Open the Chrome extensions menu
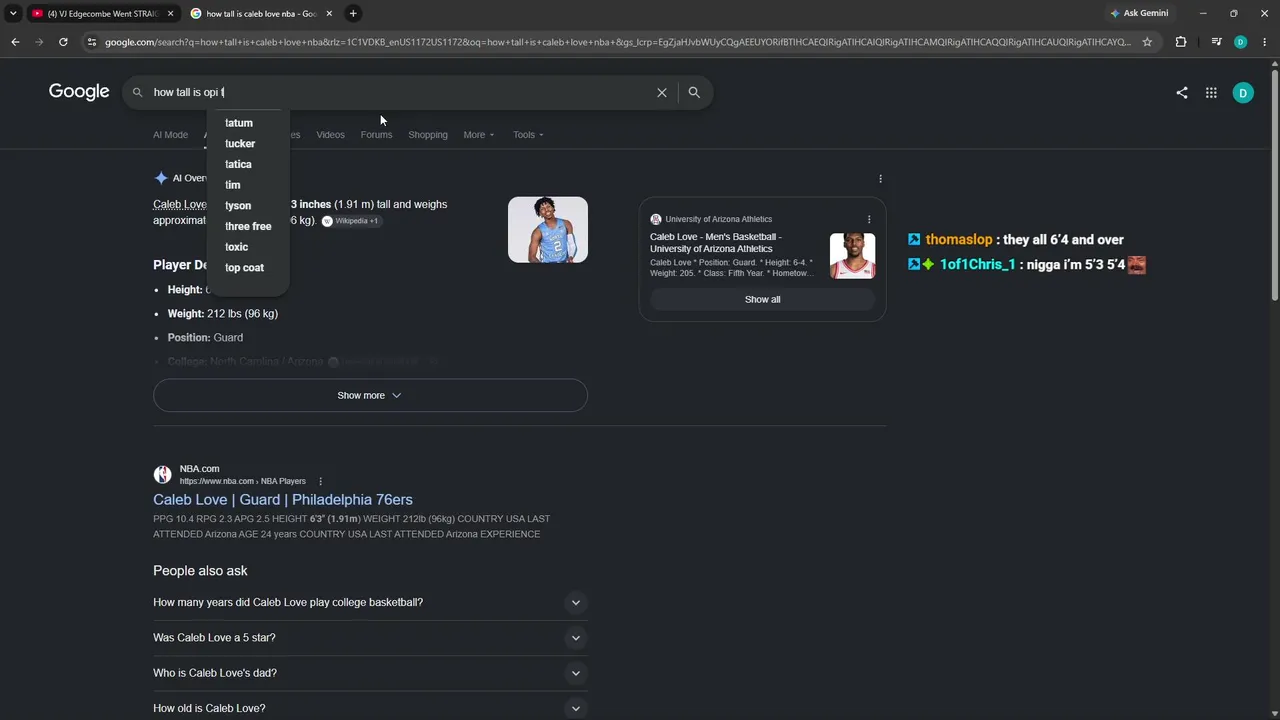This screenshot has width=1280, height=720. click(x=1181, y=42)
